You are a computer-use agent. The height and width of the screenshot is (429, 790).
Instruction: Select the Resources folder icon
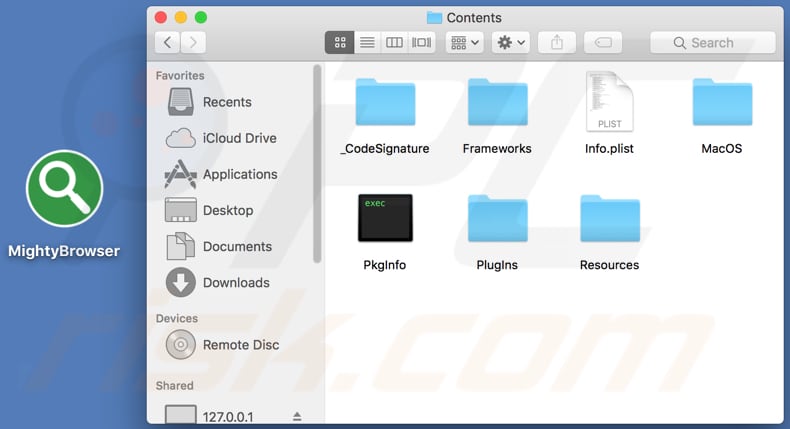coord(610,219)
